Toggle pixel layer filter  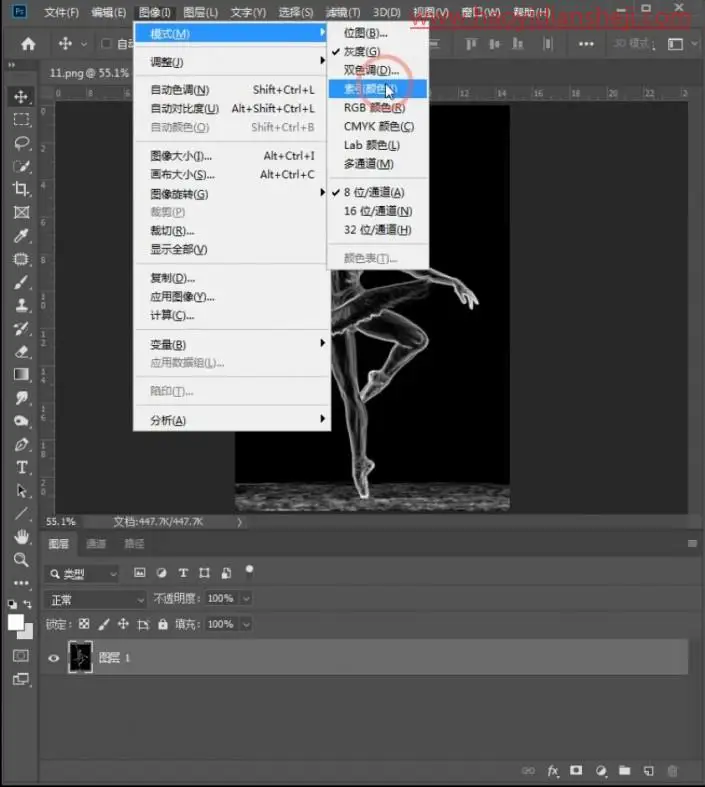140,573
